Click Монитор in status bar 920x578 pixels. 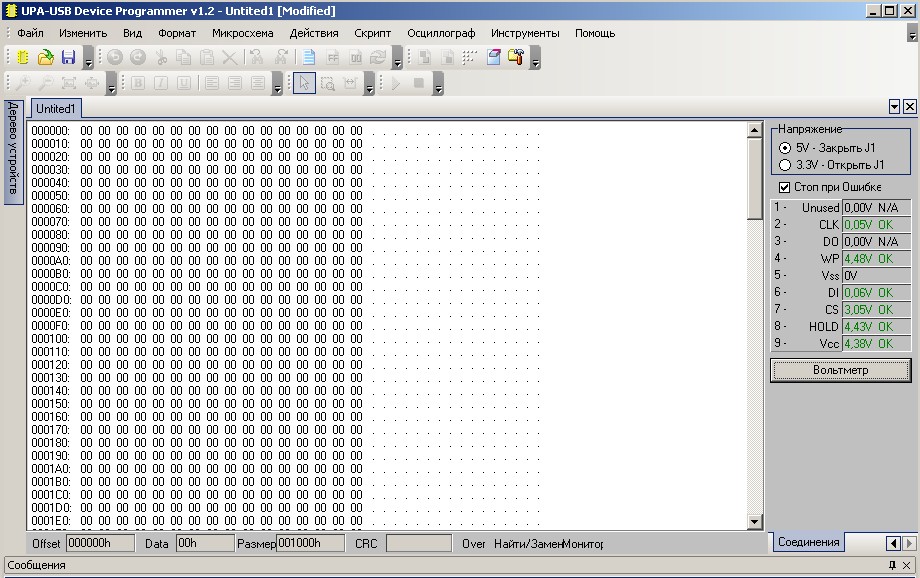click(x=583, y=544)
